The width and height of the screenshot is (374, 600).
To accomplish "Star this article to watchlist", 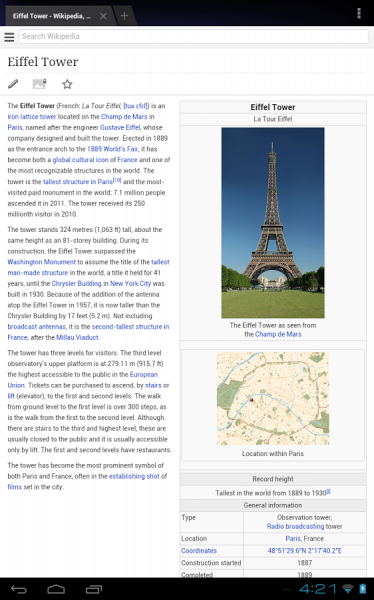I will (67, 84).
